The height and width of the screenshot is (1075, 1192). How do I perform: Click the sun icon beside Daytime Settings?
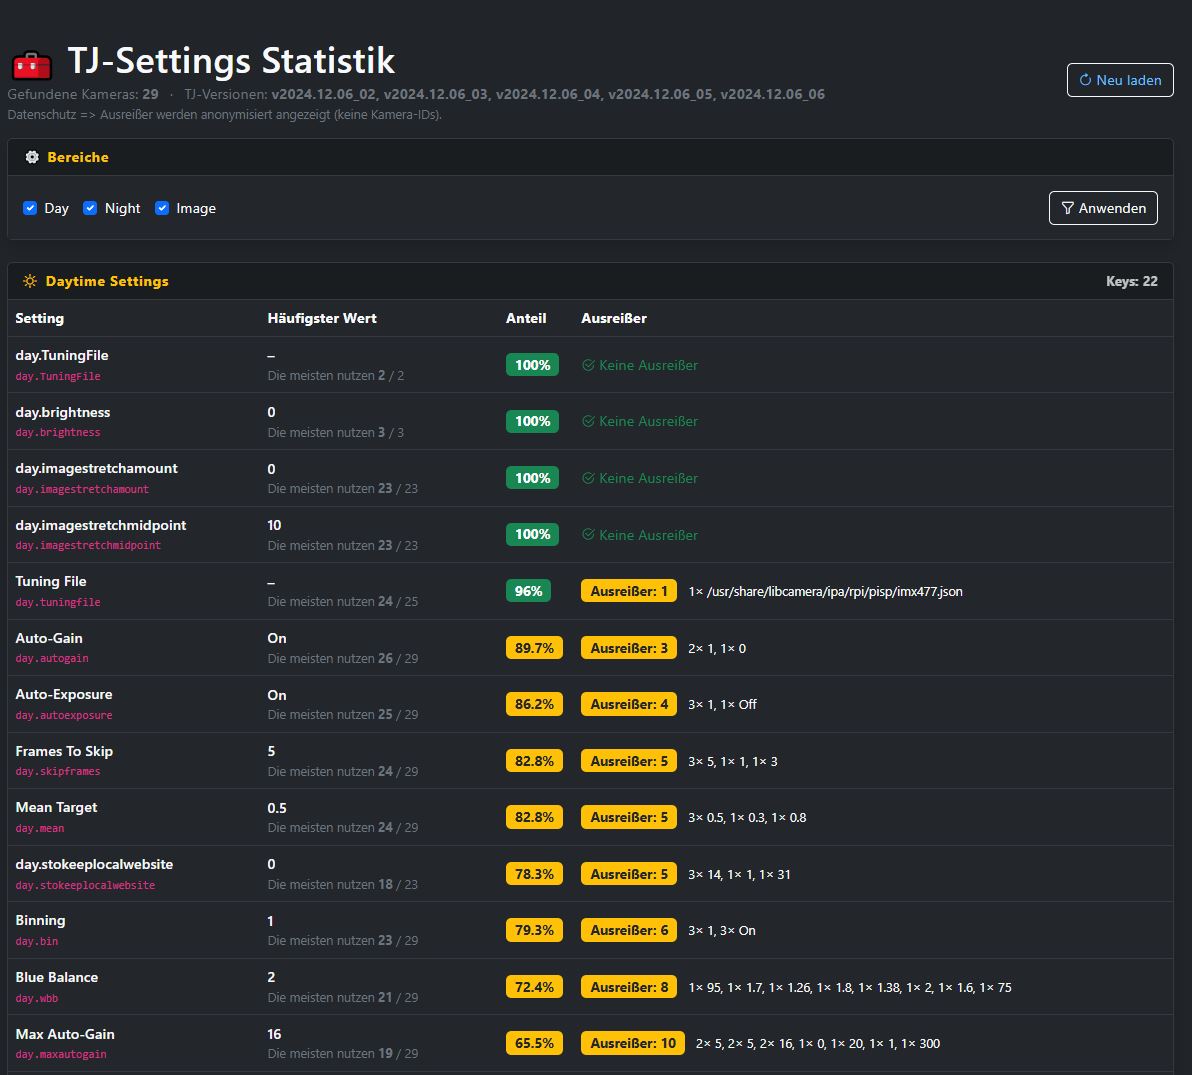(x=32, y=281)
